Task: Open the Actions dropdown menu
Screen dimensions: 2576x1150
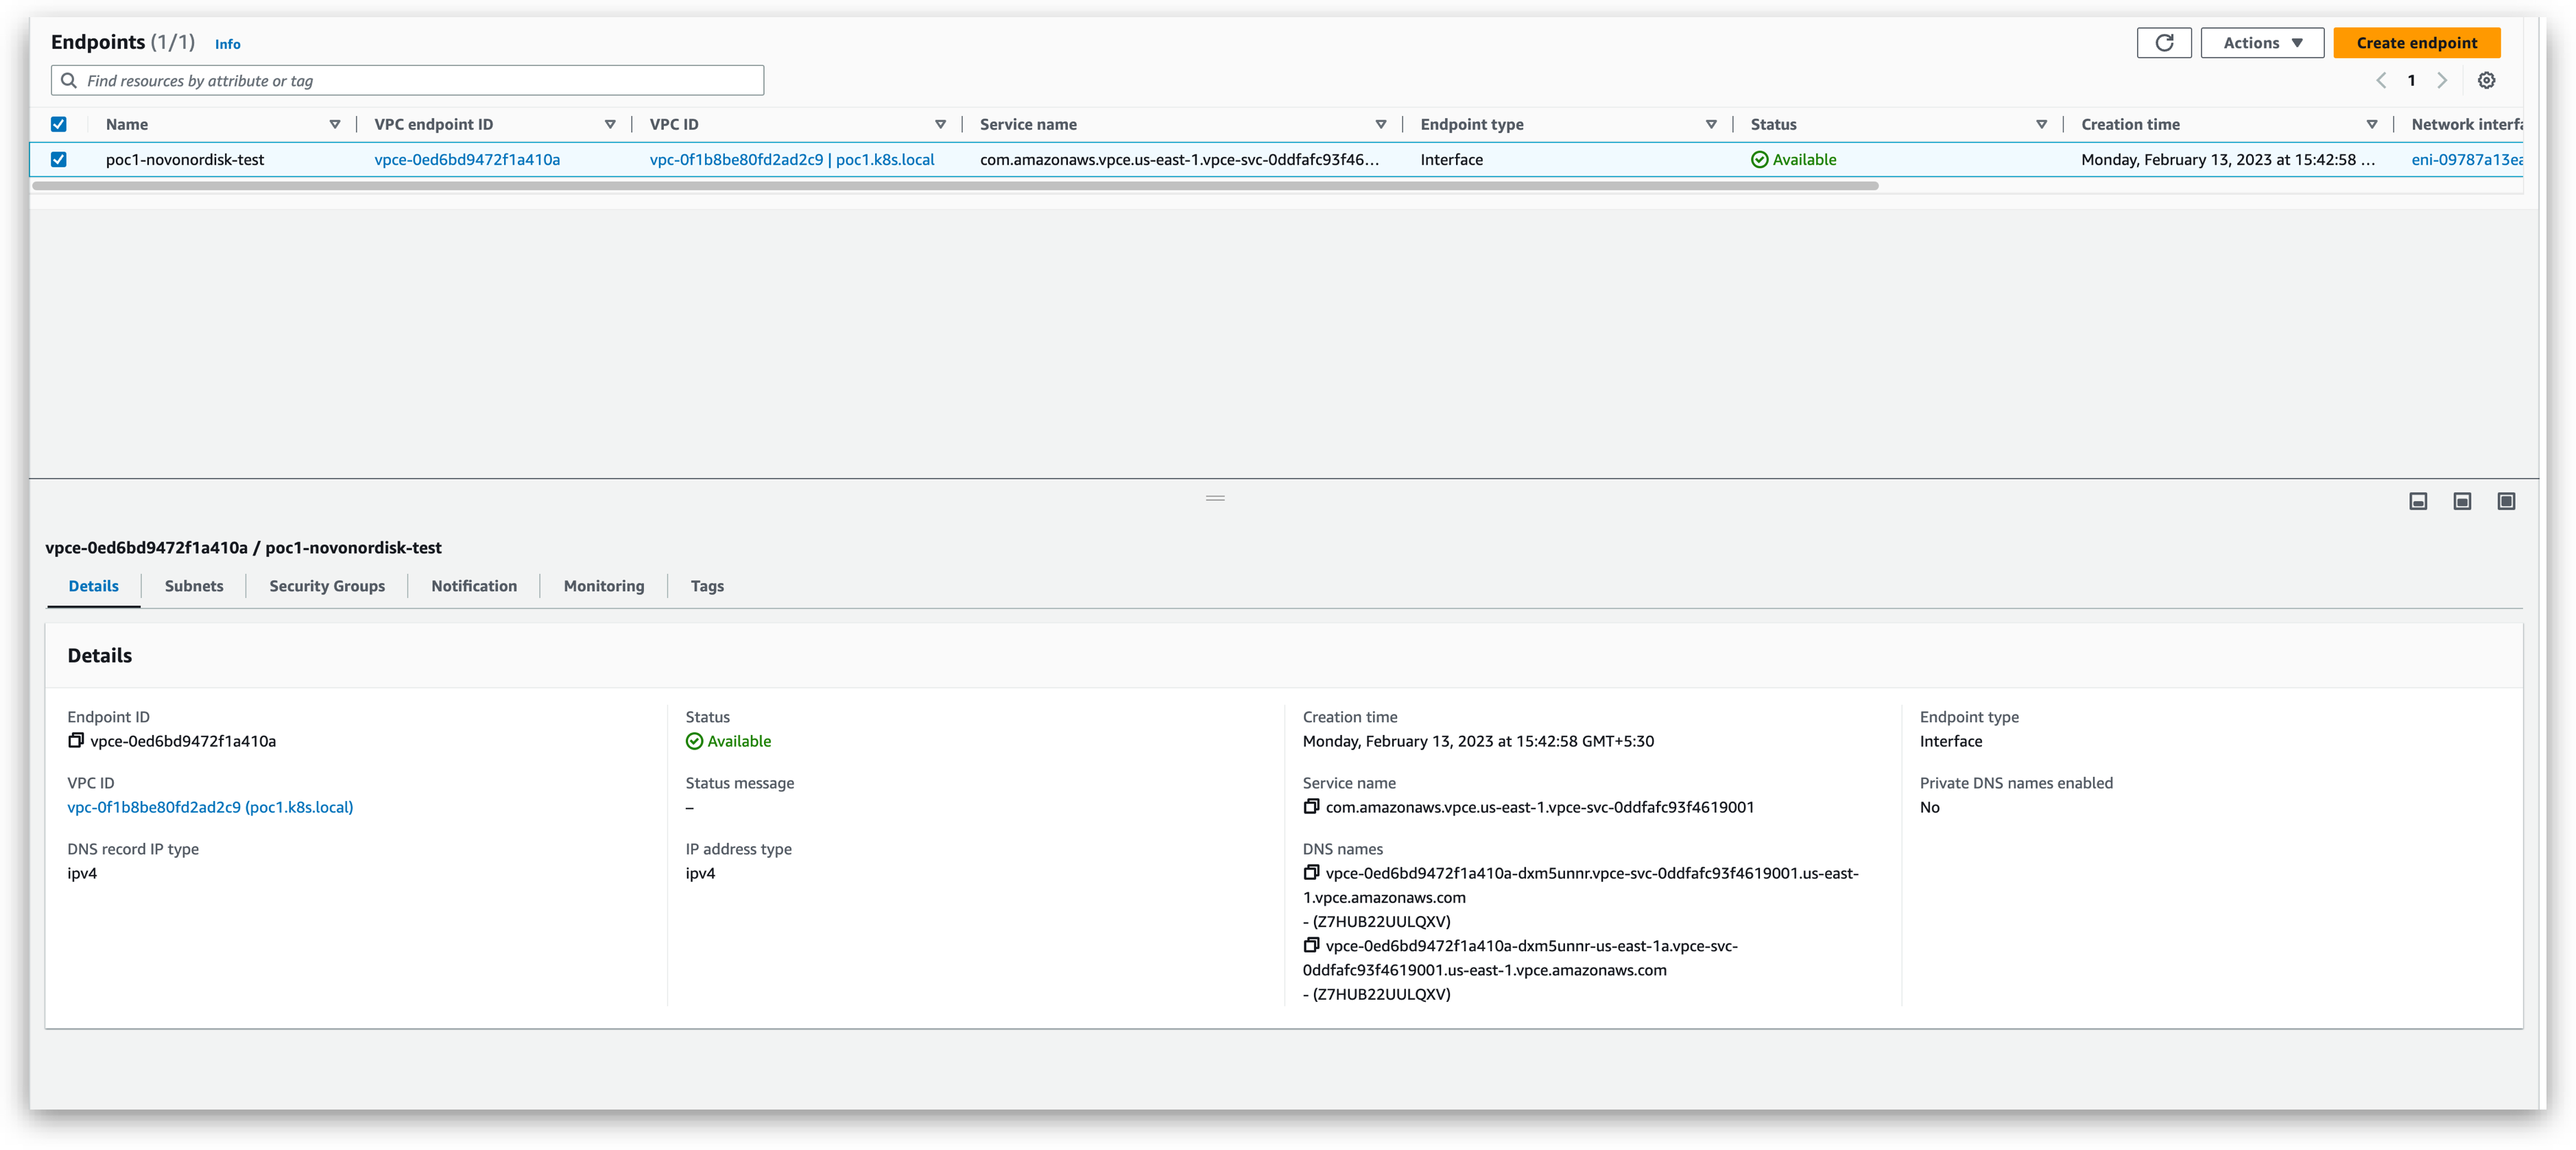Action: pos(2262,43)
